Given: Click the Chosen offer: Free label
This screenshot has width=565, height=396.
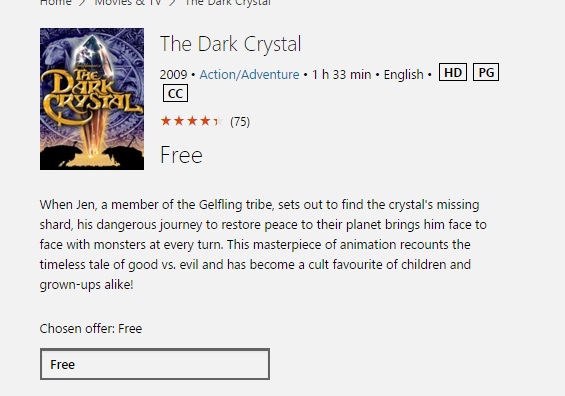Looking at the screenshot, I should pos(91,329).
